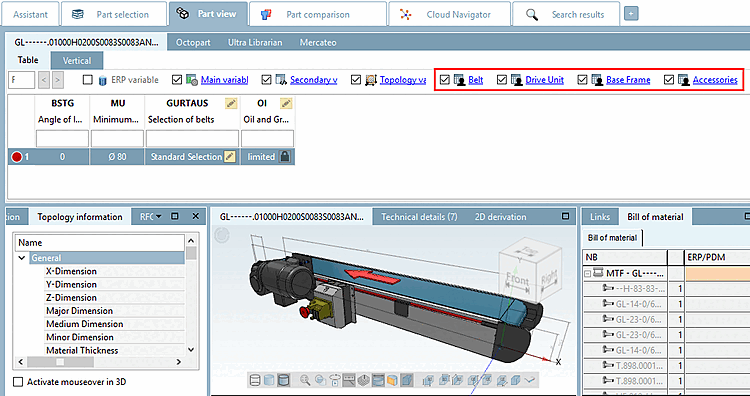Click next arrow button next to row field
Viewport: 750px width, 396px height.
(x=58, y=80)
